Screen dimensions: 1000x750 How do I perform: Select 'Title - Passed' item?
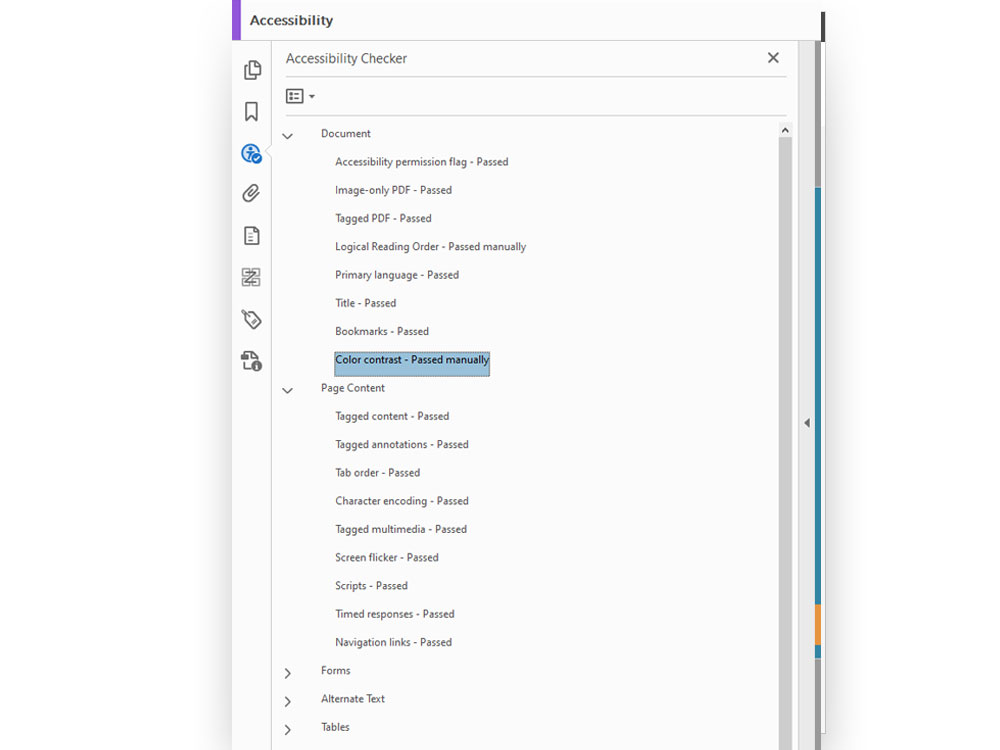365,303
